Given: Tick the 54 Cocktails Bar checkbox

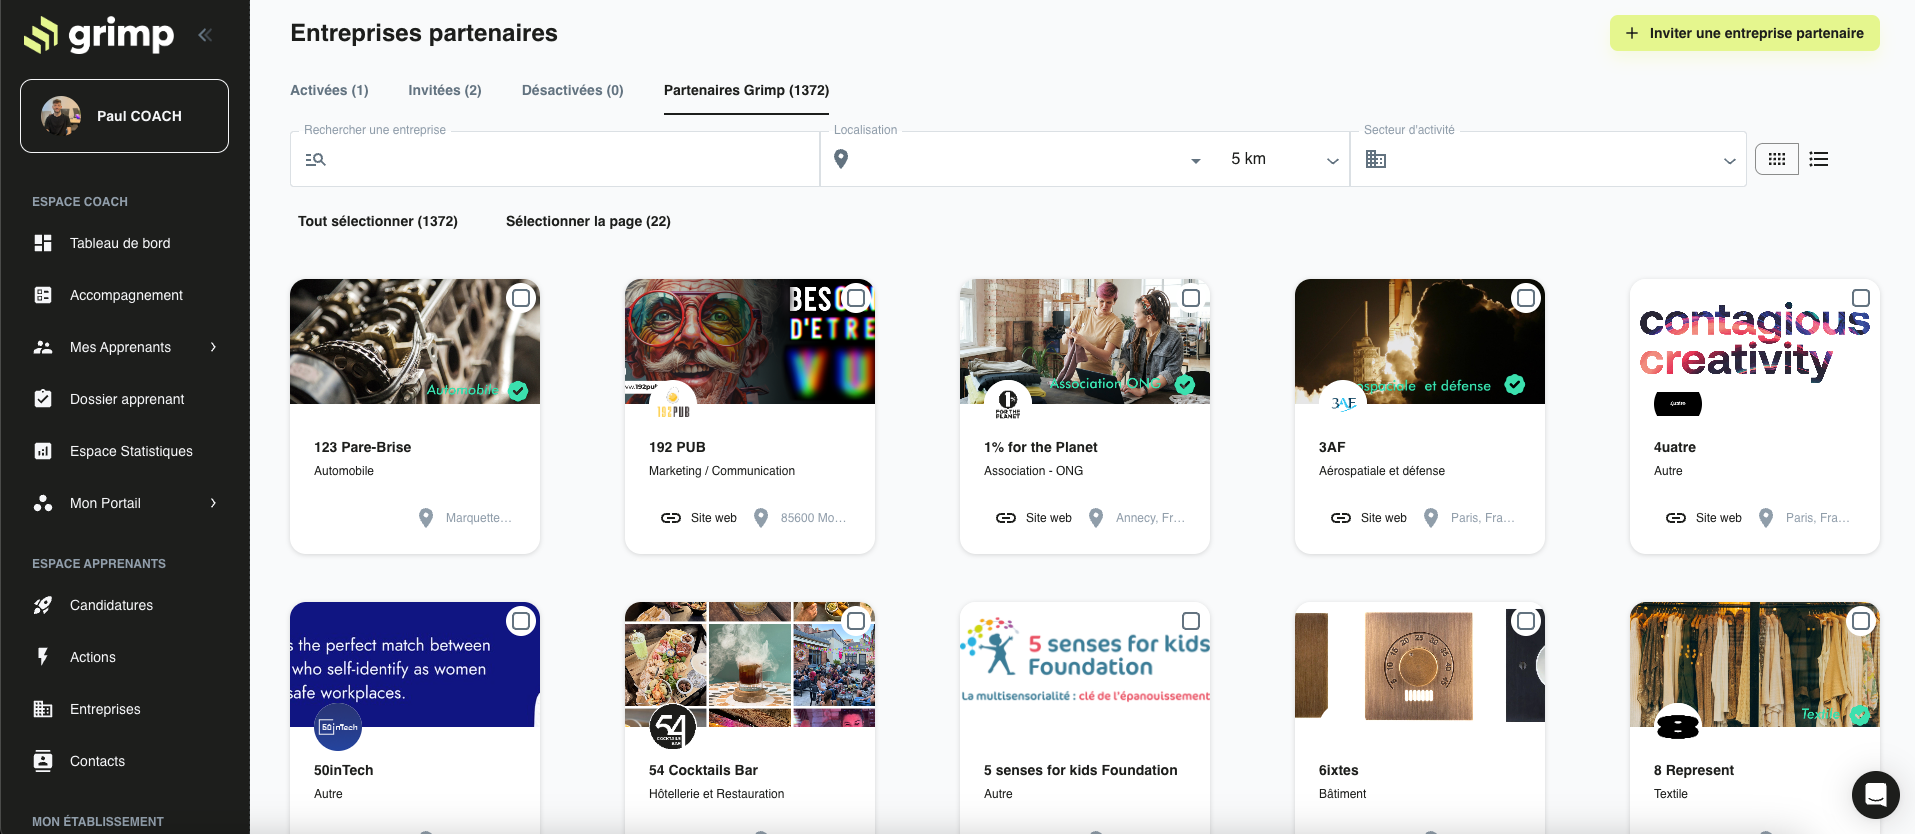Looking at the screenshot, I should pyautogui.click(x=856, y=621).
